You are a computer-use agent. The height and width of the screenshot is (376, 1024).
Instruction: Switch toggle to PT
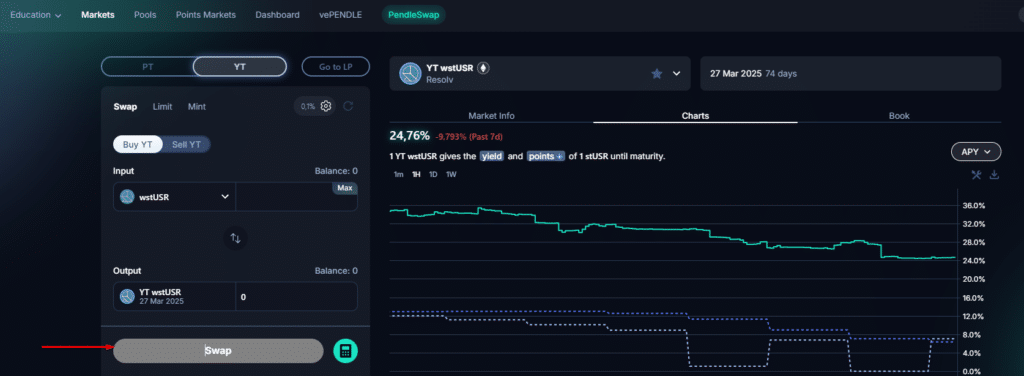(148, 67)
